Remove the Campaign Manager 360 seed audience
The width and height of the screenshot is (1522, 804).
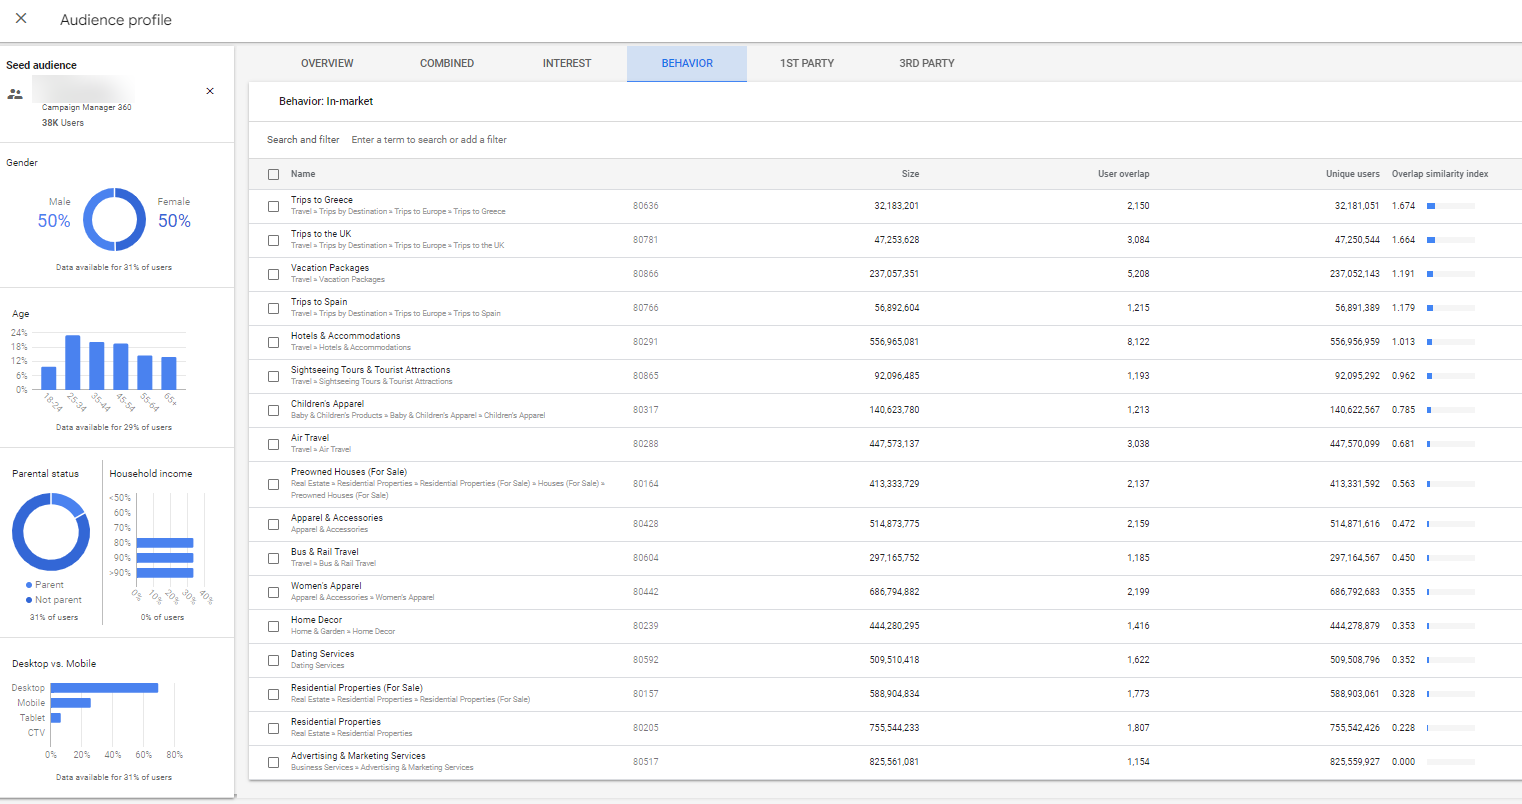click(210, 91)
